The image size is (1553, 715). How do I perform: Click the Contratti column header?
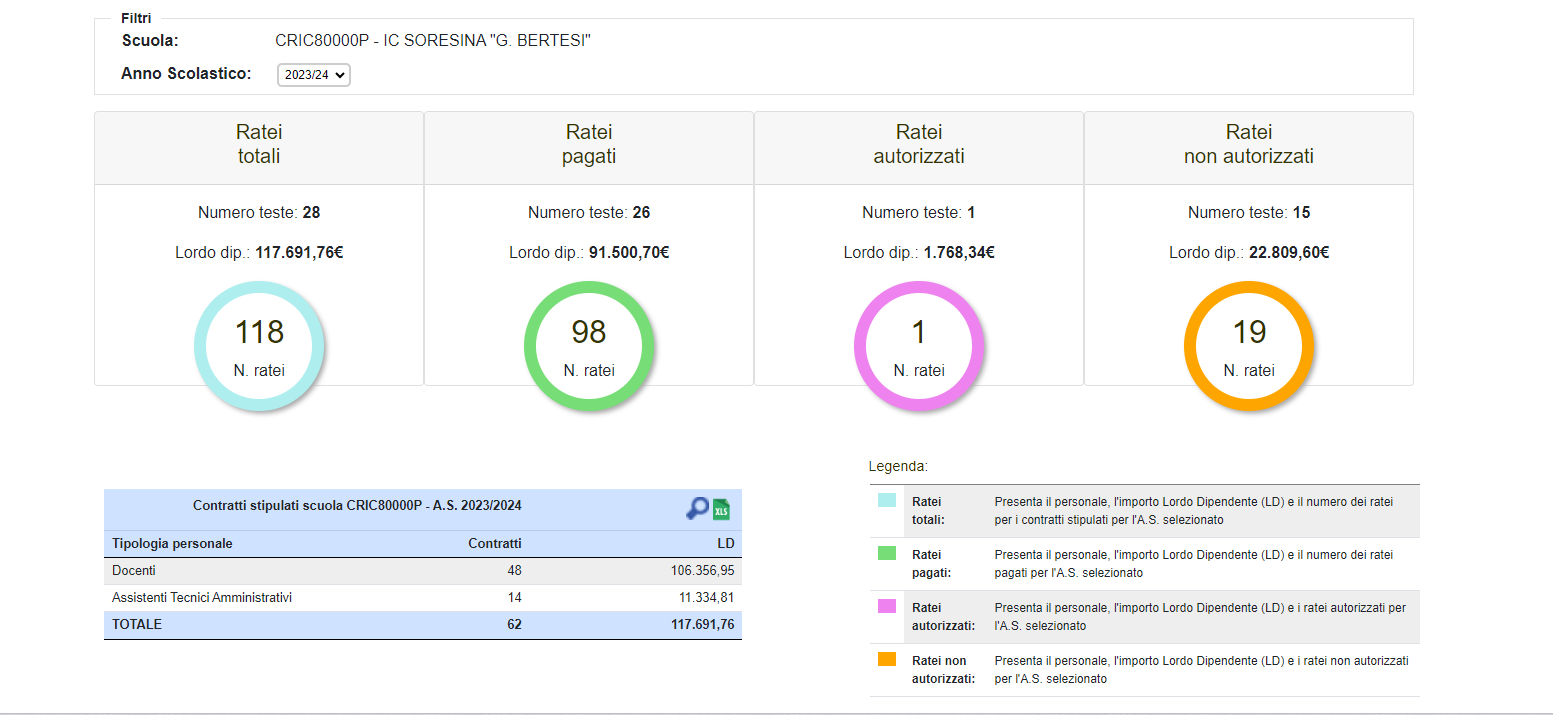[495, 544]
